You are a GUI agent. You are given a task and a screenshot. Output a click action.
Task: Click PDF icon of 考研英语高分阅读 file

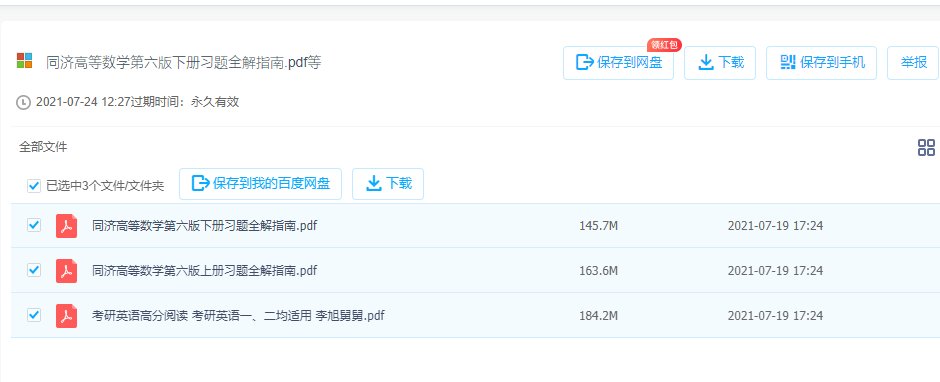(x=67, y=315)
